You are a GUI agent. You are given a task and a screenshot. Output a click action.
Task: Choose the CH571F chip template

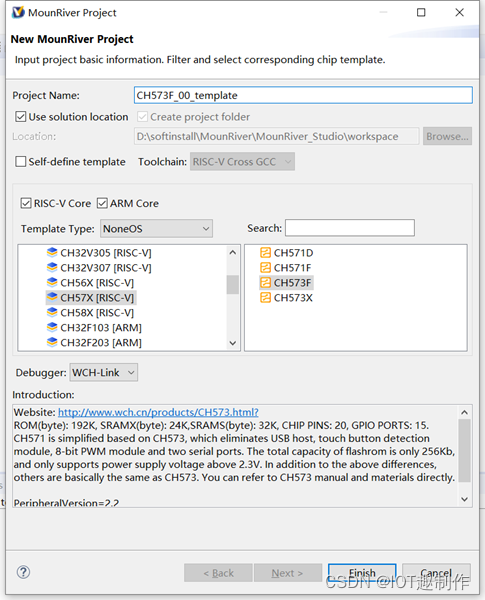[x=292, y=268]
